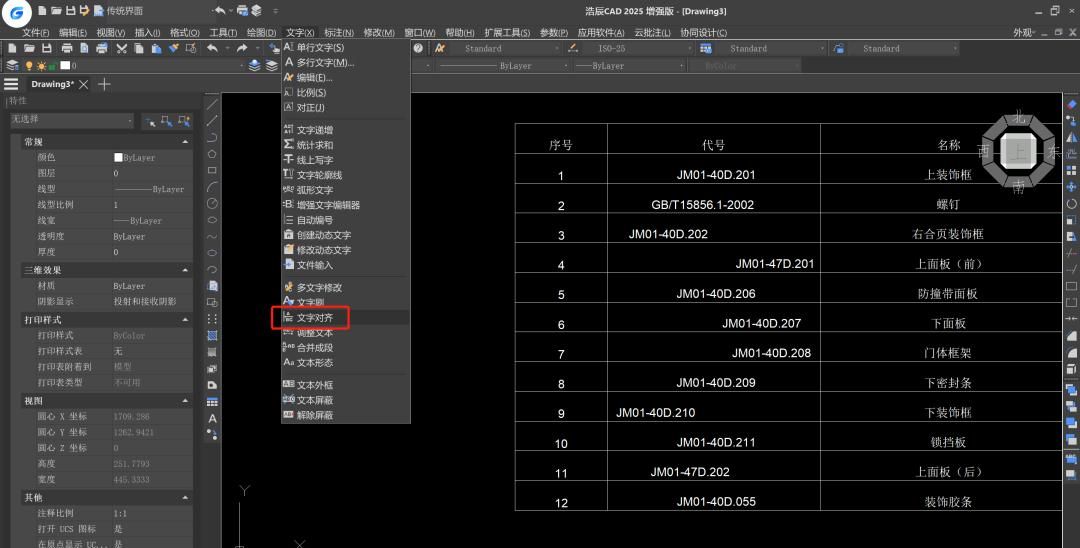This screenshot has height=548, width=1080.
Task: Choose 解除屏蔽 from the text menu
Action: tap(346, 415)
